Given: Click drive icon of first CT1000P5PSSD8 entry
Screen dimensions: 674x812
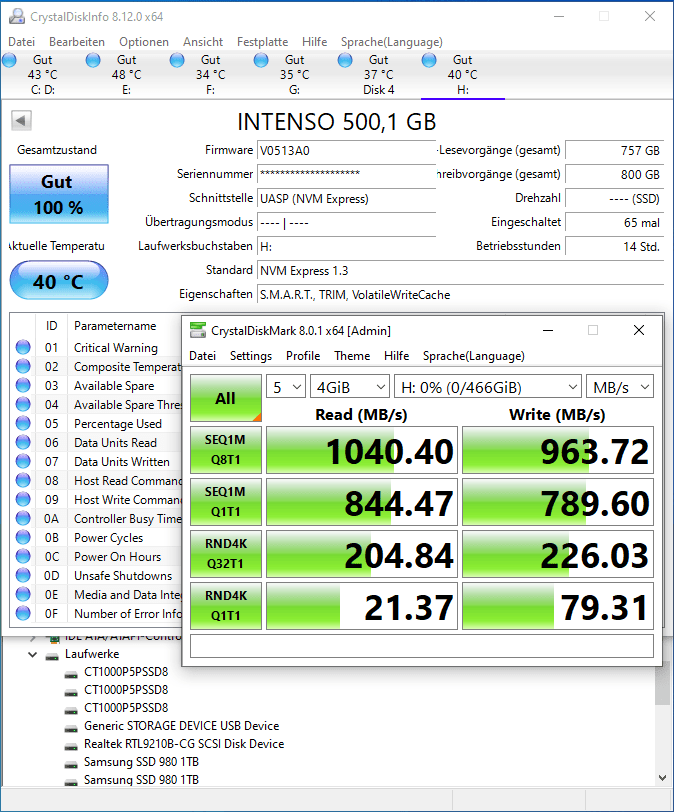Looking at the screenshot, I should (x=71, y=673).
